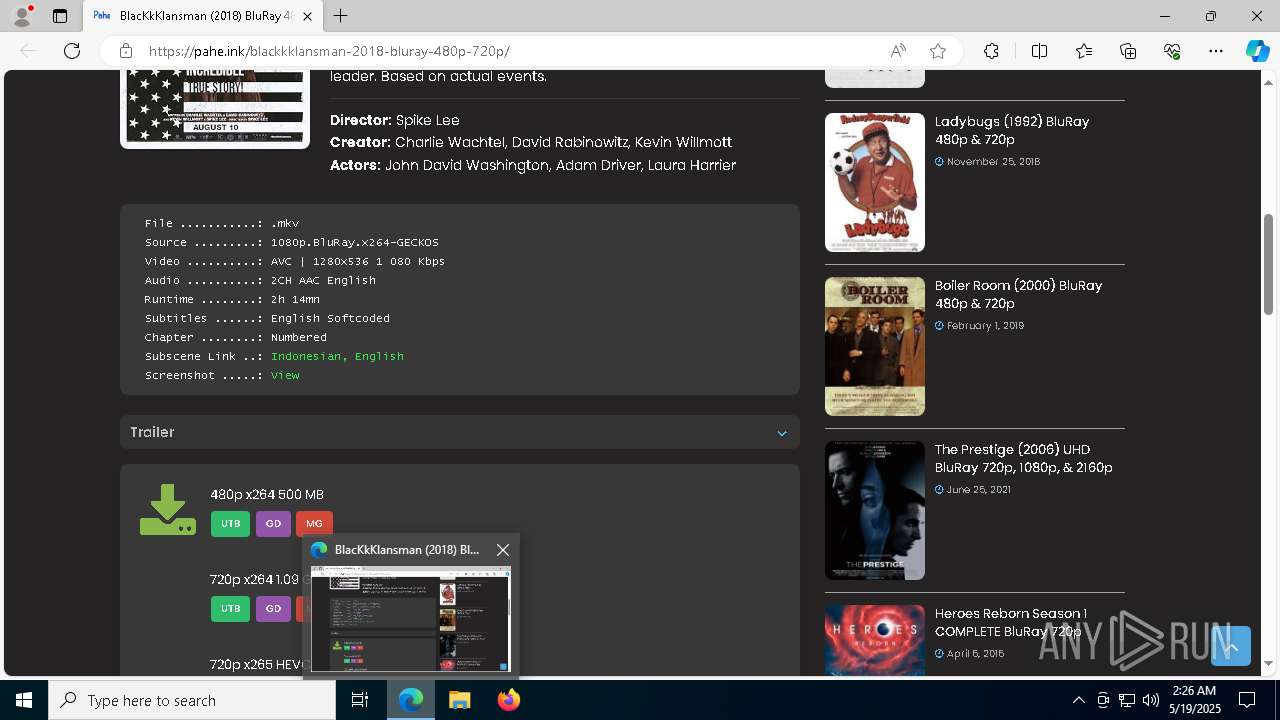
Task: Open a new tab with plus icon
Action: coord(341,16)
